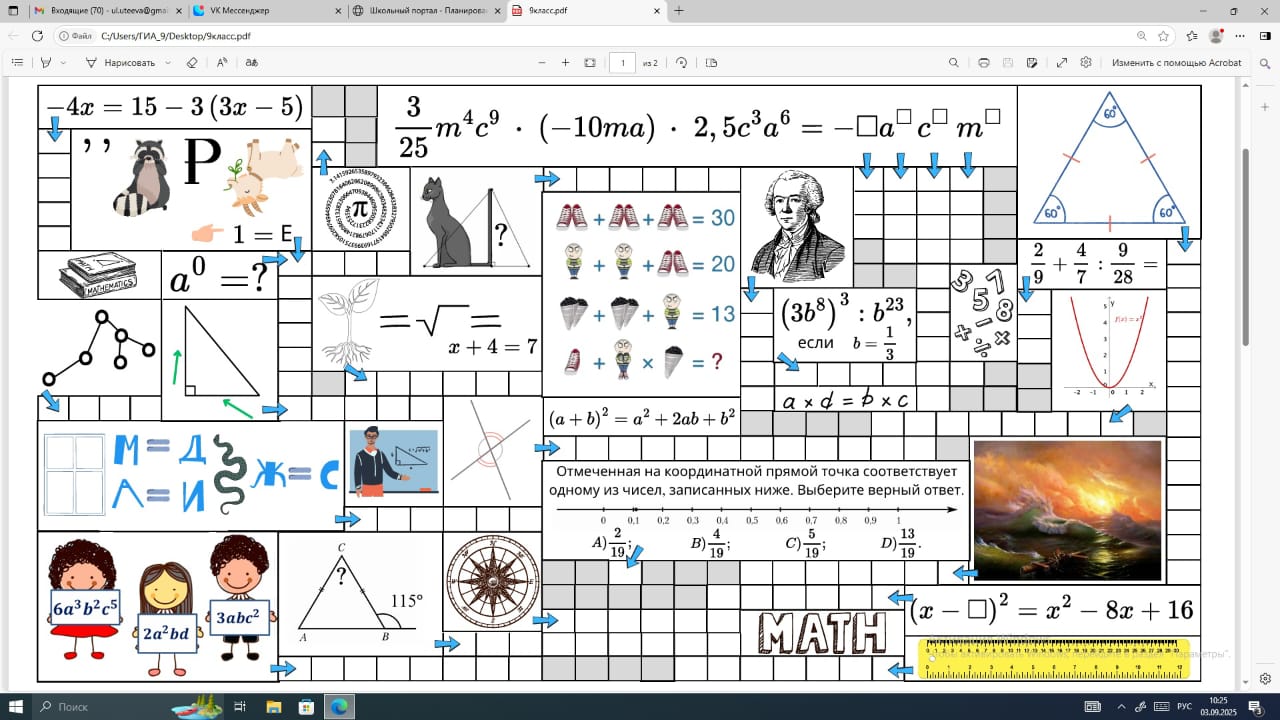Print the PDF document
Viewport: 1280px width, 720px height.
point(984,62)
